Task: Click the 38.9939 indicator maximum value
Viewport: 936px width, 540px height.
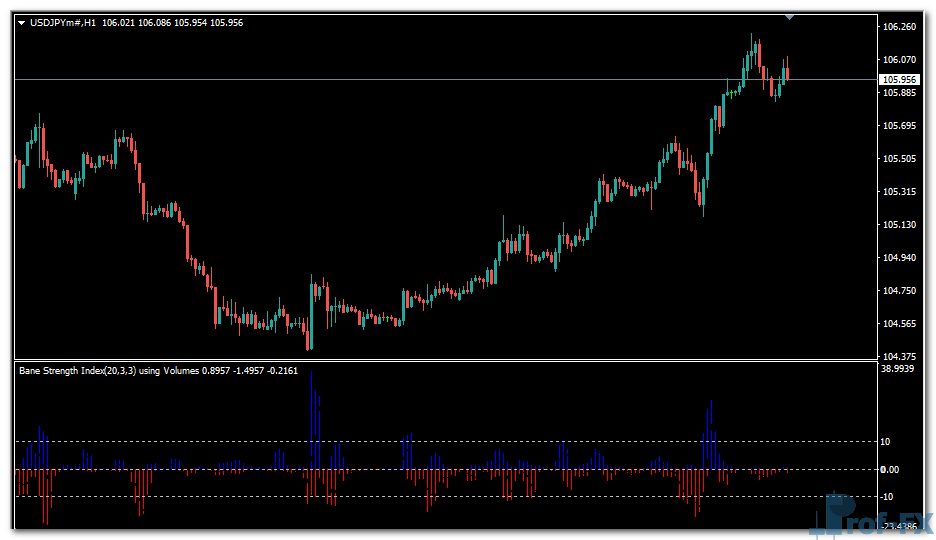Action: pyautogui.click(x=899, y=369)
